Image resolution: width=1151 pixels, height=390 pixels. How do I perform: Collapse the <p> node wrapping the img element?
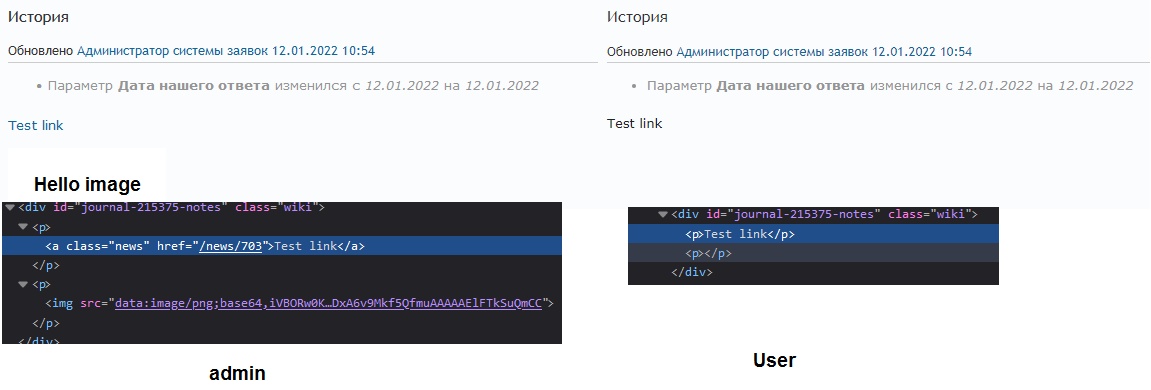pos(23,284)
